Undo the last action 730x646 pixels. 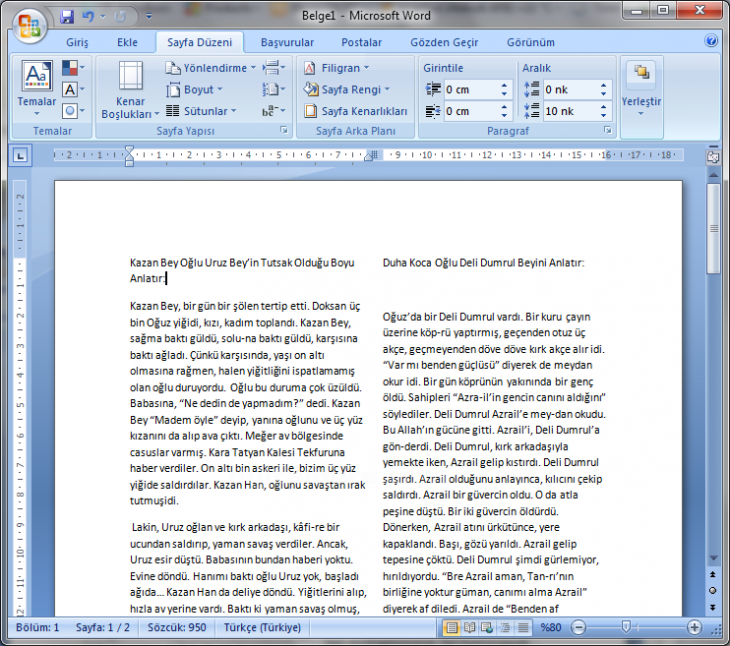point(88,17)
